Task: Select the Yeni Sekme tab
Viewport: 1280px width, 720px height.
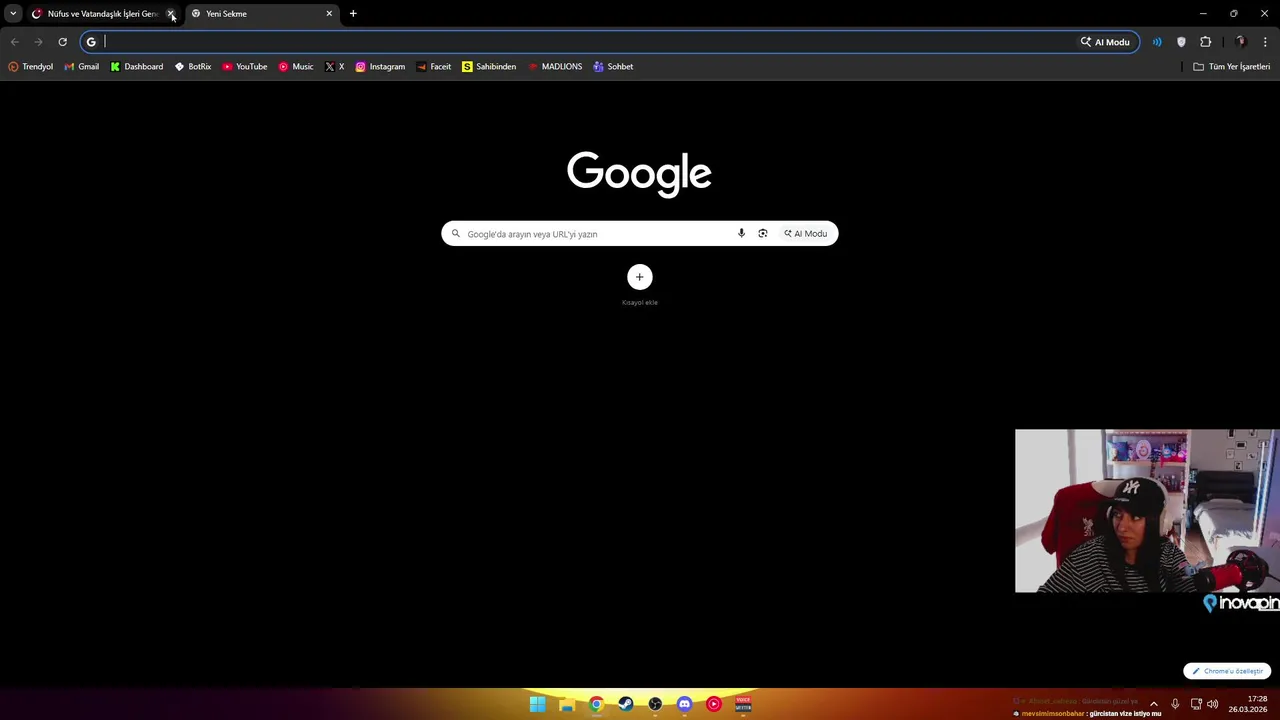Action: point(260,14)
